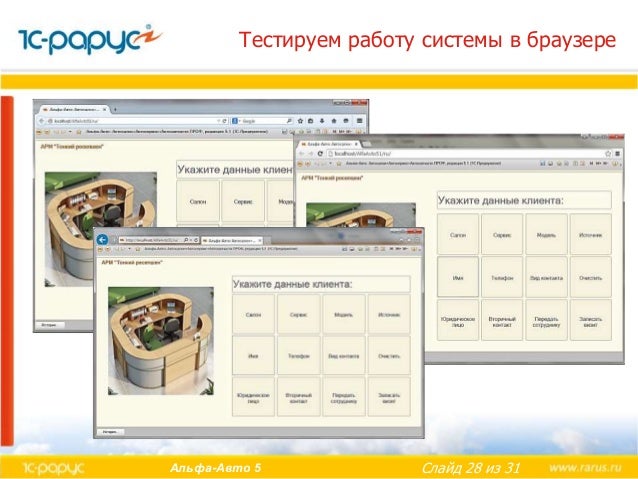638x479 pixels.
Task: Click 1C favorites star icon in Chrome window toolbar
Action: (339, 164)
